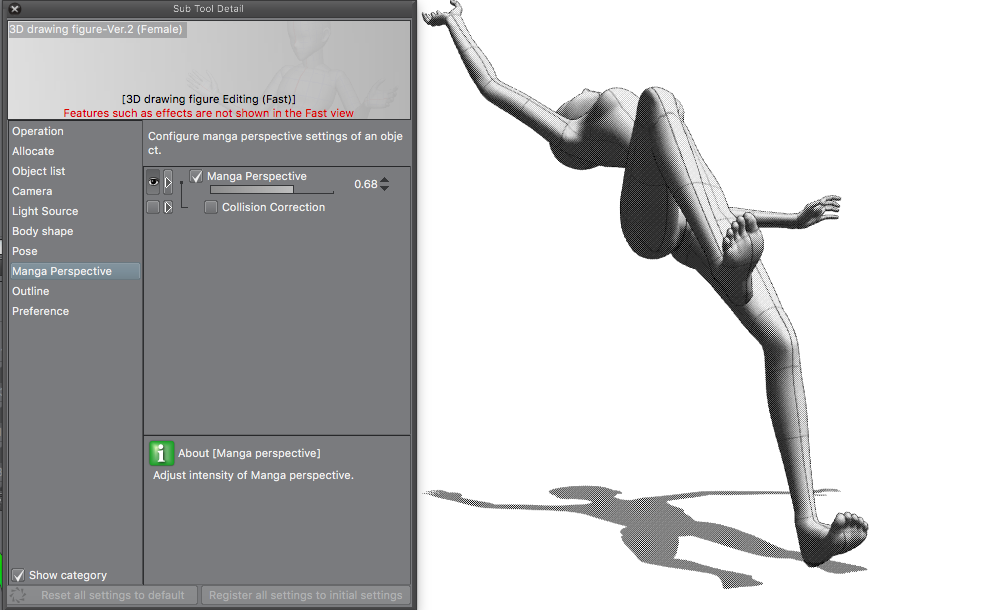Toggle the eye icon beside Manga Perspective

153,182
